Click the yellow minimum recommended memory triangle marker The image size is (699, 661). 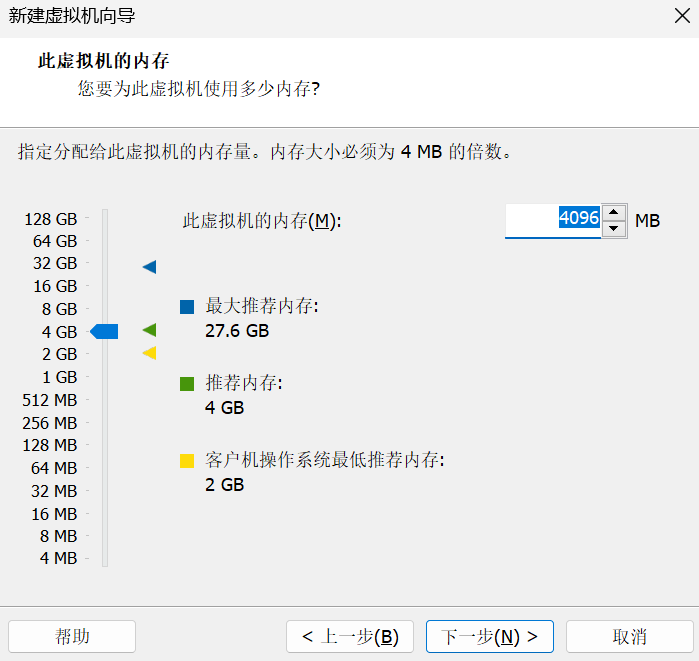click(150, 353)
